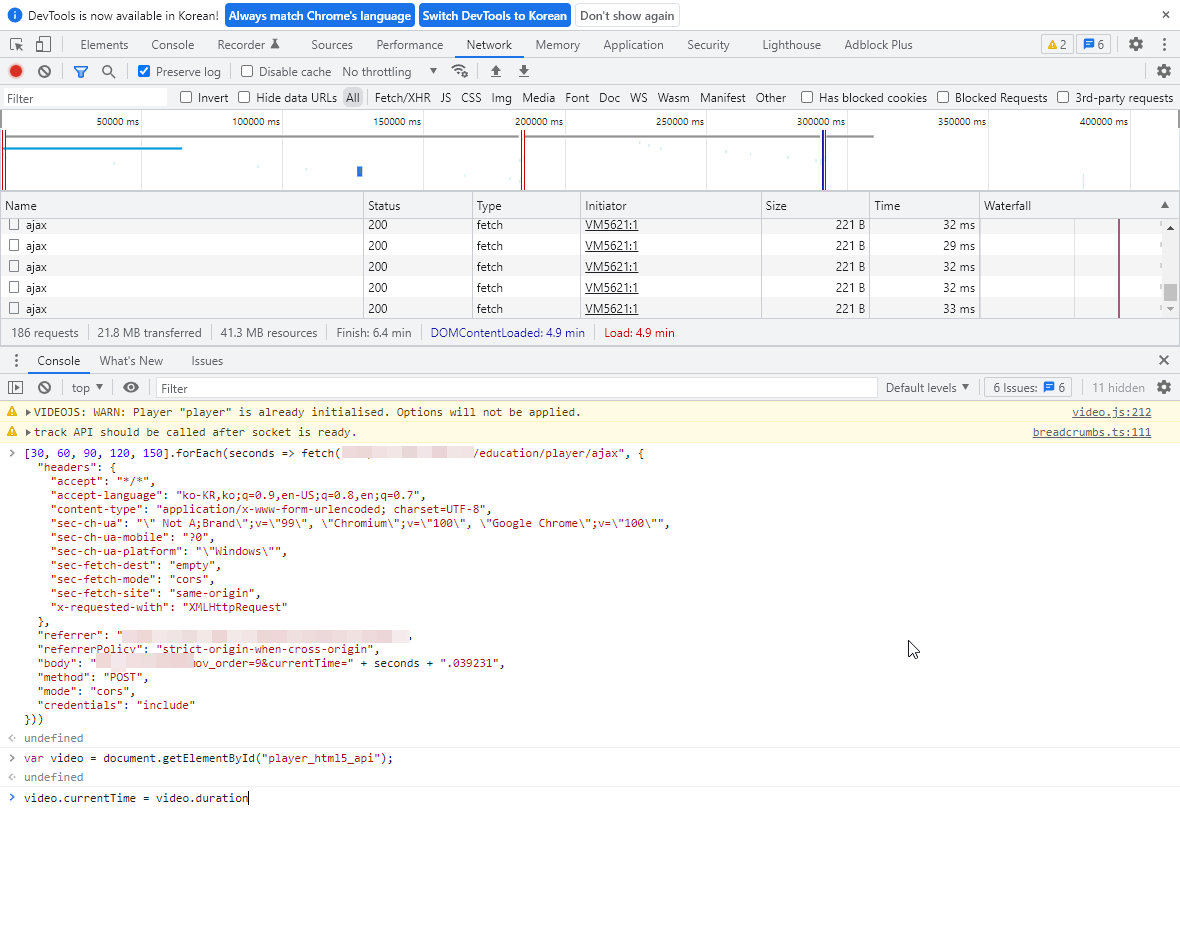Click Always match Chrome's language button
Screen dimensions: 1180x927
[320, 15]
